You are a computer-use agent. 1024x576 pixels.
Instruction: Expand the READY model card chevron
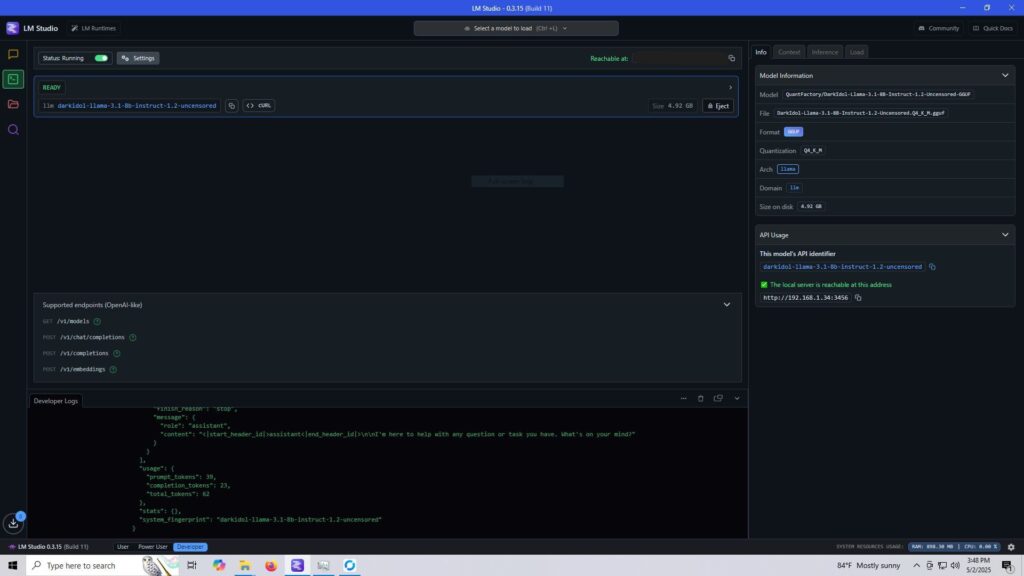click(730, 88)
